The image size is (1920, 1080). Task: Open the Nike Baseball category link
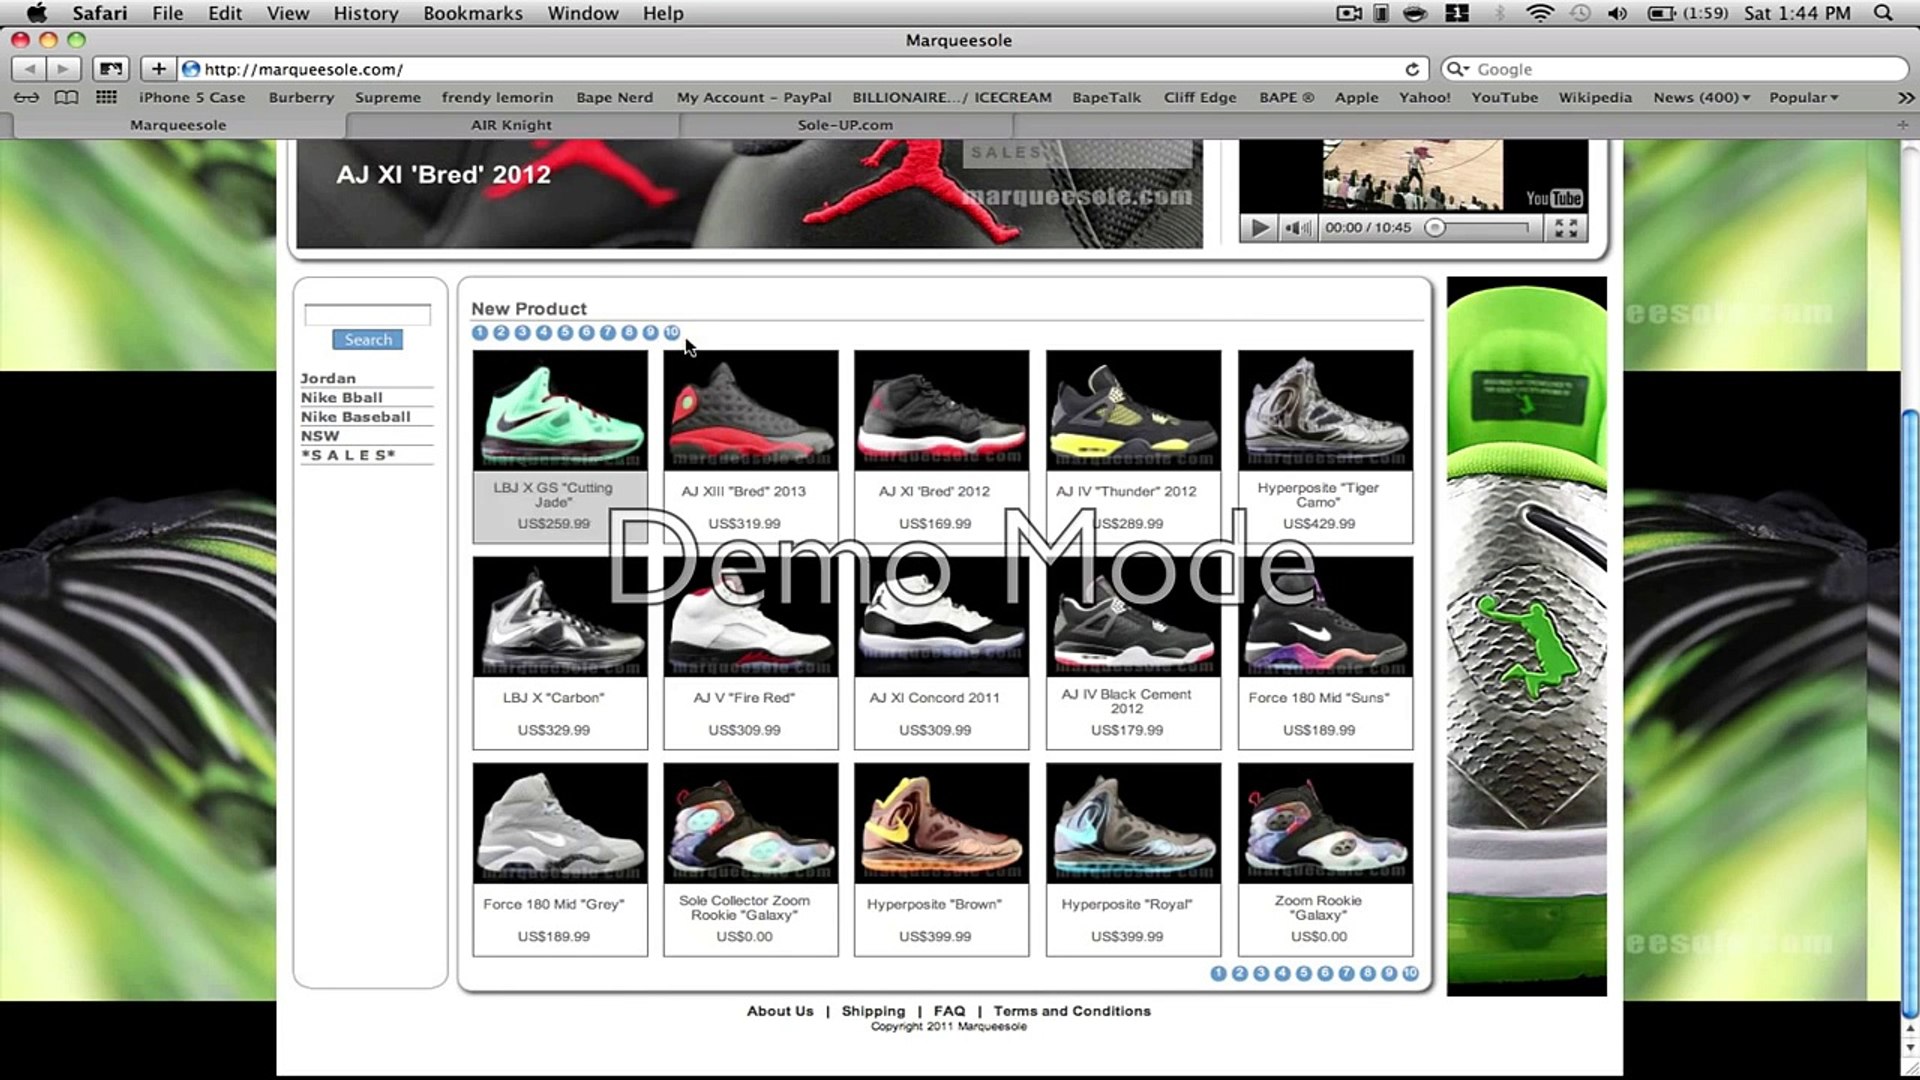pyautogui.click(x=355, y=417)
